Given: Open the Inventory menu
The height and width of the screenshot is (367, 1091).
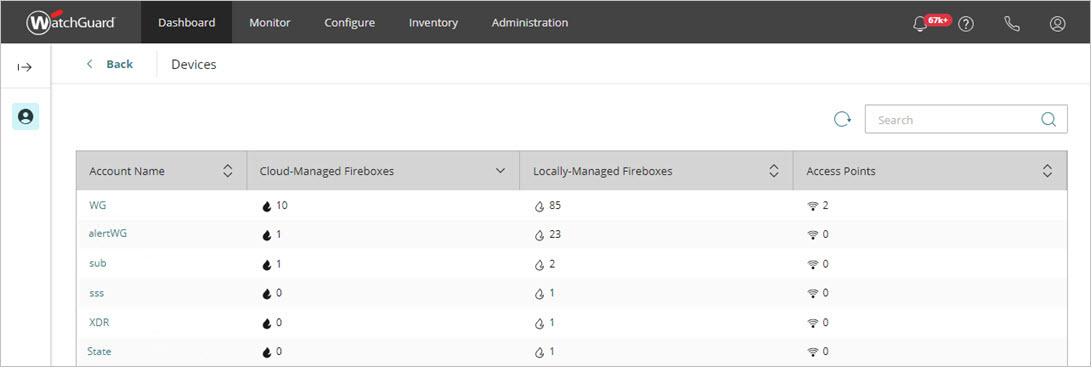Looking at the screenshot, I should point(433,22).
